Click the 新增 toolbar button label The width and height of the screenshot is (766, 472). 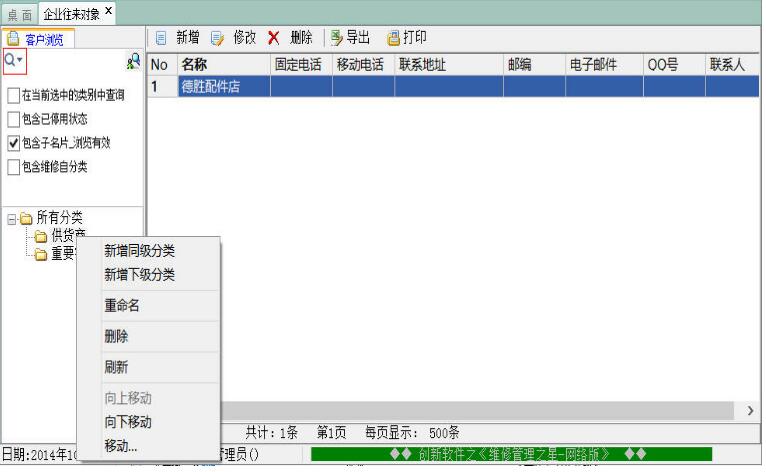(x=188, y=38)
